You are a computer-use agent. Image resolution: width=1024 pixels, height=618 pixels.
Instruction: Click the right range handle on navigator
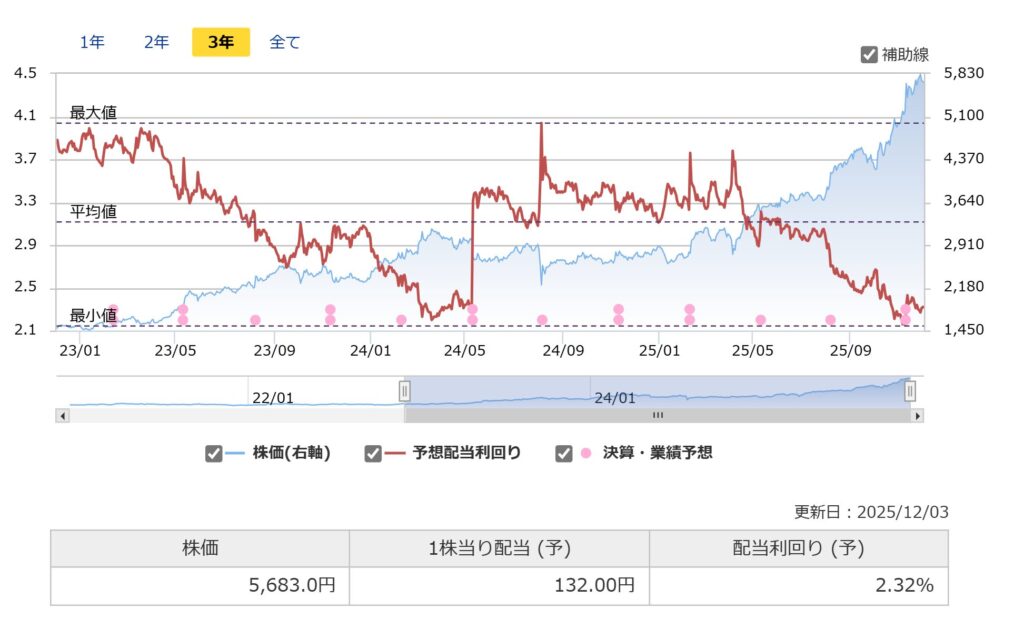coord(910,390)
